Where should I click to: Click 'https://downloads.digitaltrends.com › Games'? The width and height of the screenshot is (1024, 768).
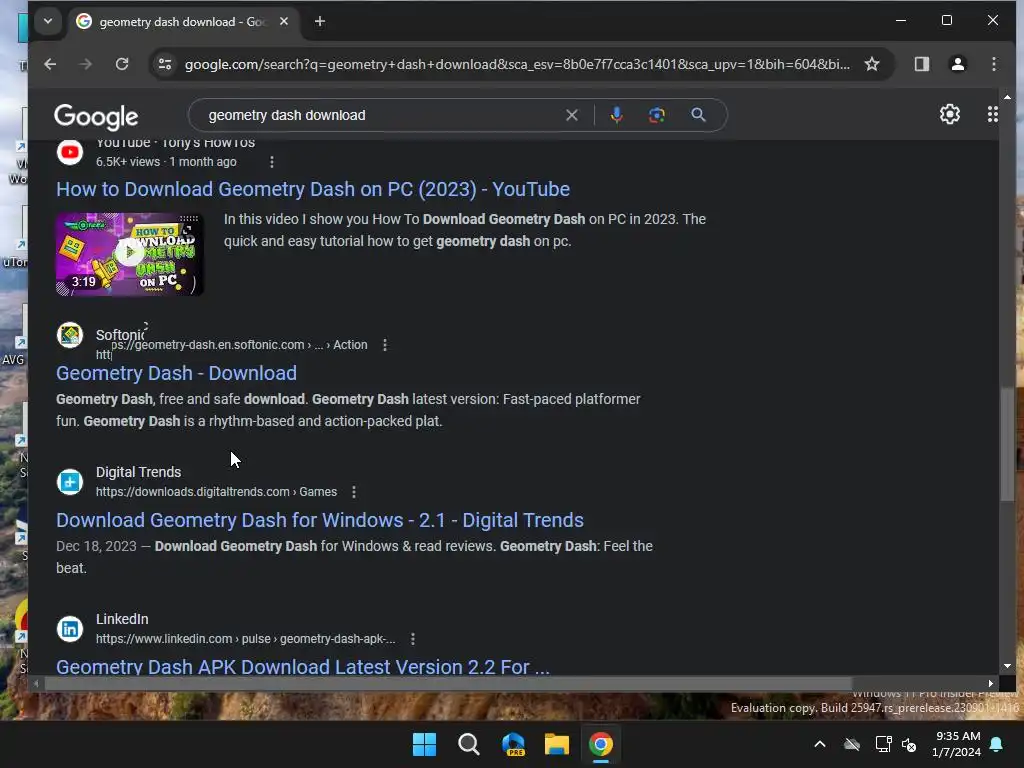pyautogui.click(x=216, y=492)
